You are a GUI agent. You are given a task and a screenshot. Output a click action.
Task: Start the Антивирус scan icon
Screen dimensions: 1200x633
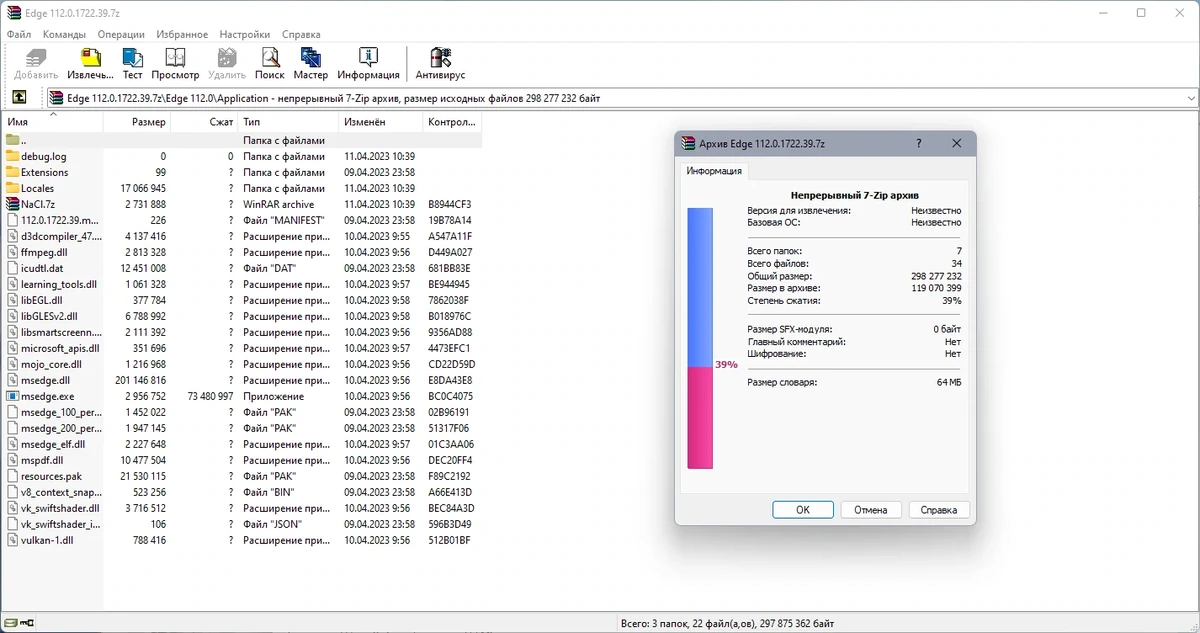click(440, 57)
